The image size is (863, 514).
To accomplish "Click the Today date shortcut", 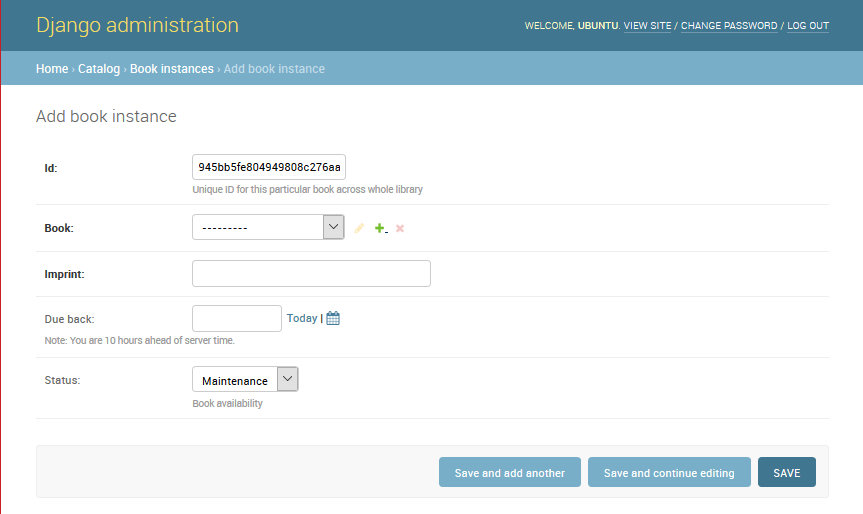I will pos(301,318).
